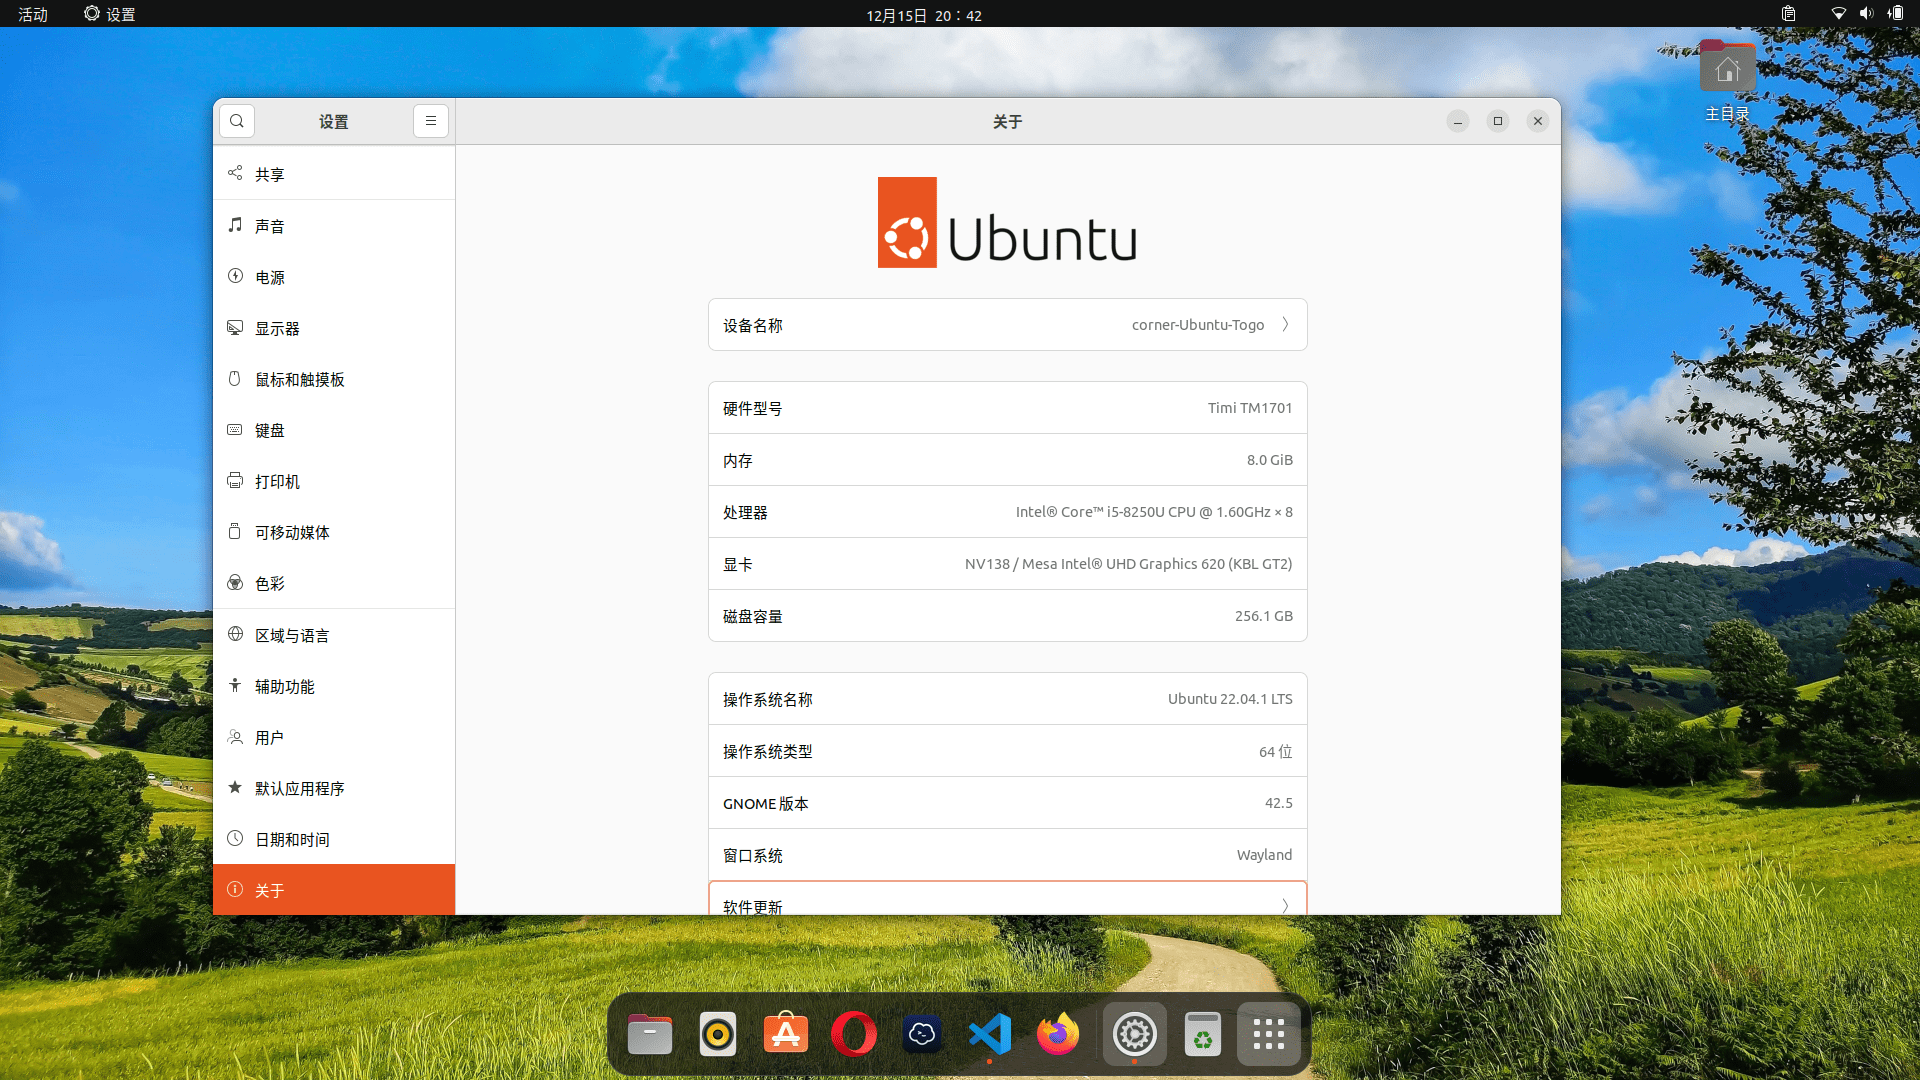Screen dimensions: 1920x1080
Task: Click the keyboard icon beside 键盘
Action: (235, 429)
